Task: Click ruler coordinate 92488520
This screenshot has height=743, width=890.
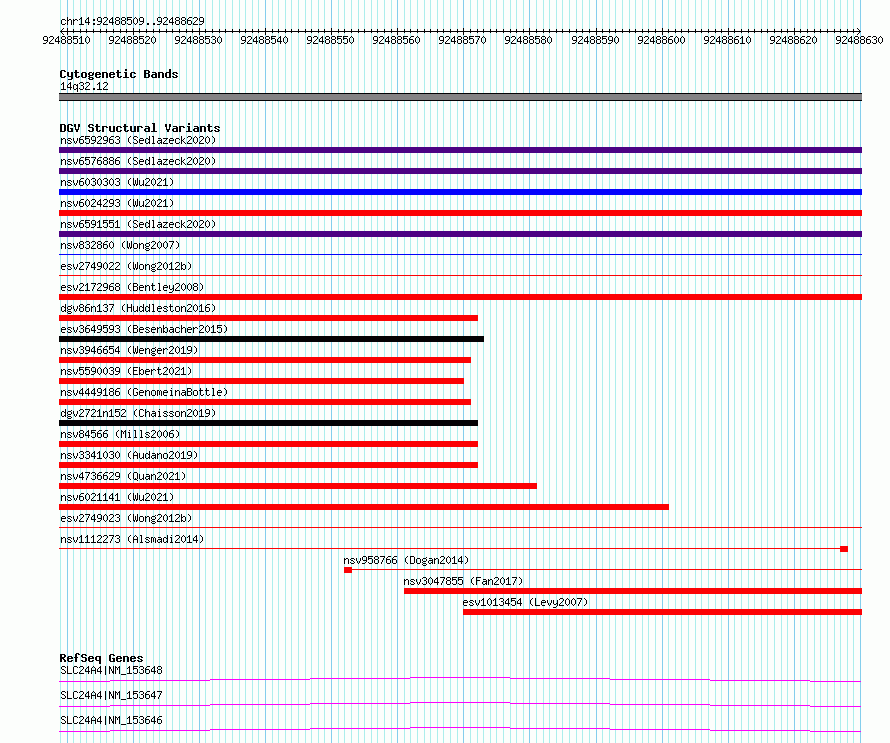Action: click(x=132, y=40)
